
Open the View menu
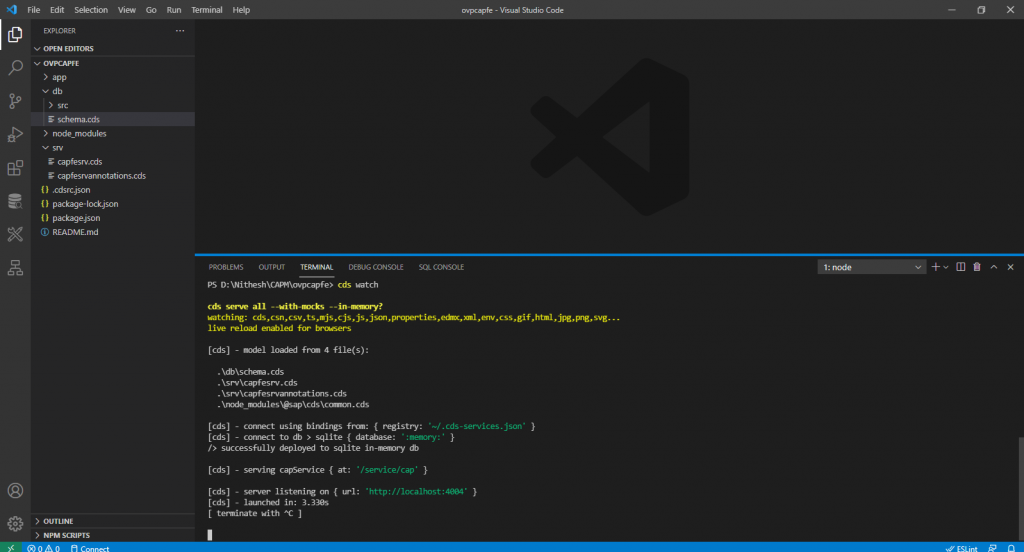coord(127,10)
